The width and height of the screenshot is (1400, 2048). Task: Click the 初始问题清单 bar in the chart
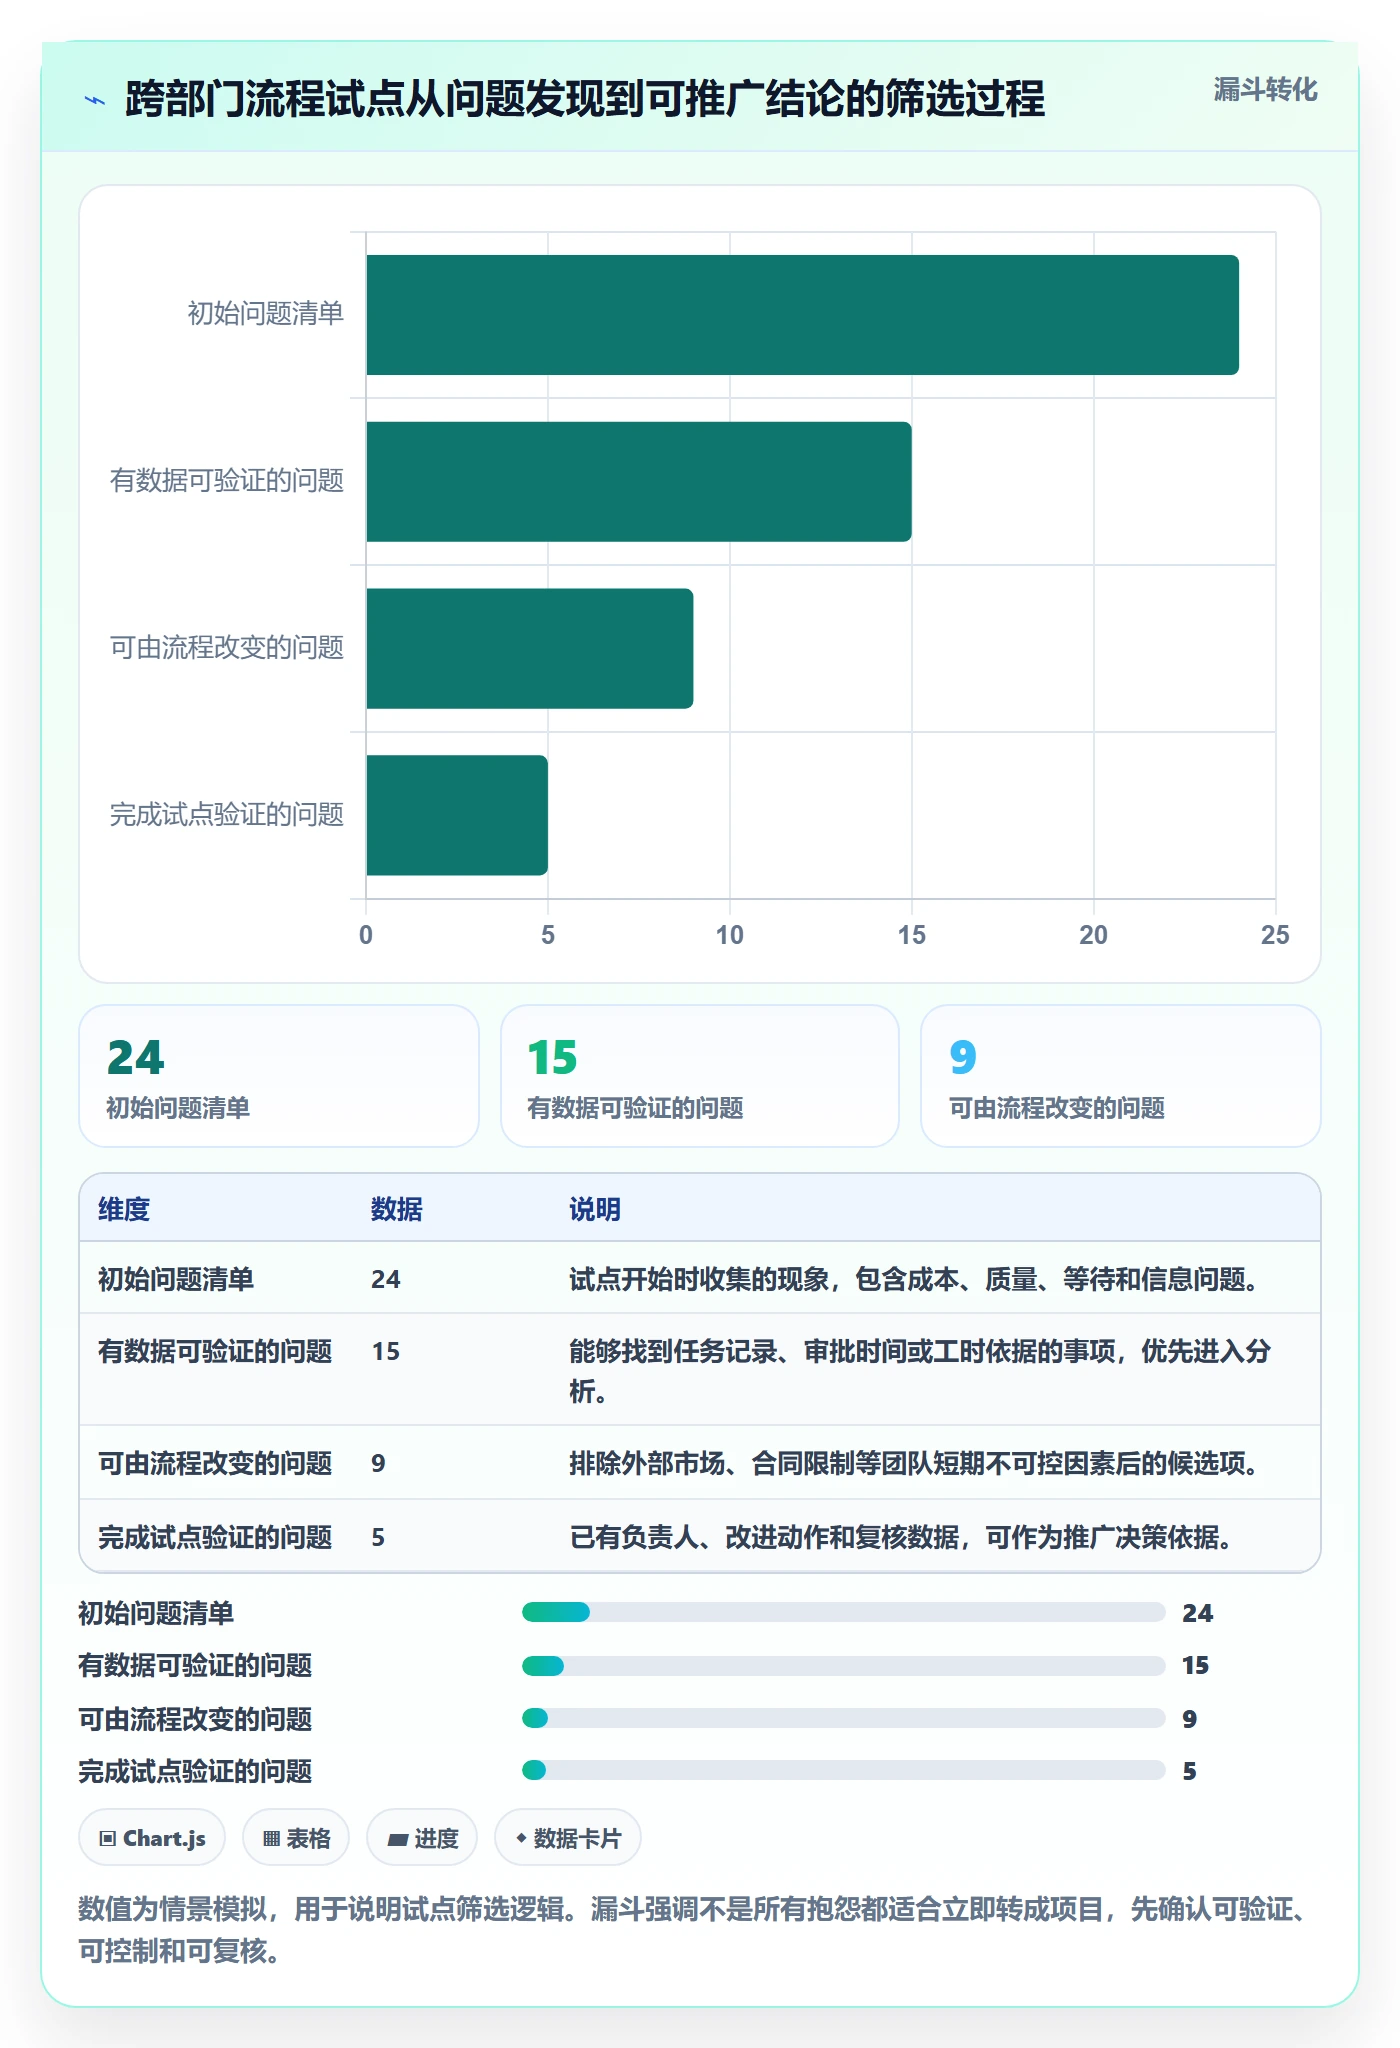(803, 315)
